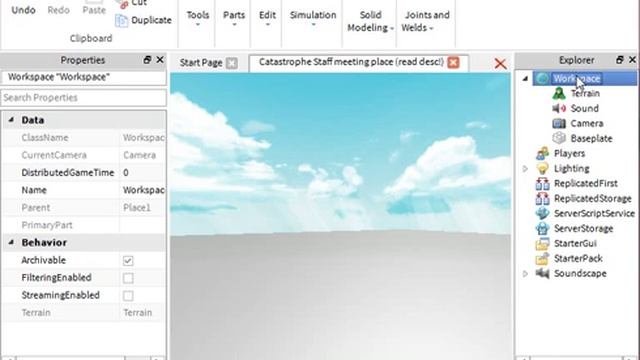Close the Properties panel
The height and width of the screenshot is (360, 640).
click(x=160, y=60)
